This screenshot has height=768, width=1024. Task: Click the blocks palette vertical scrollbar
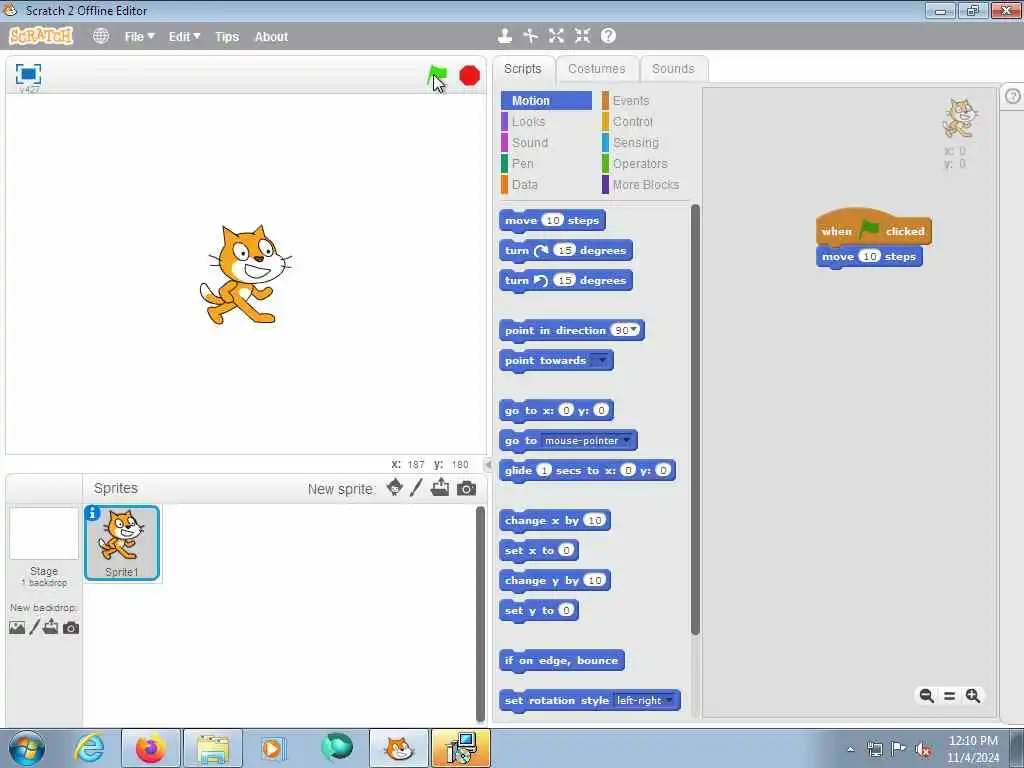(x=695, y=420)
